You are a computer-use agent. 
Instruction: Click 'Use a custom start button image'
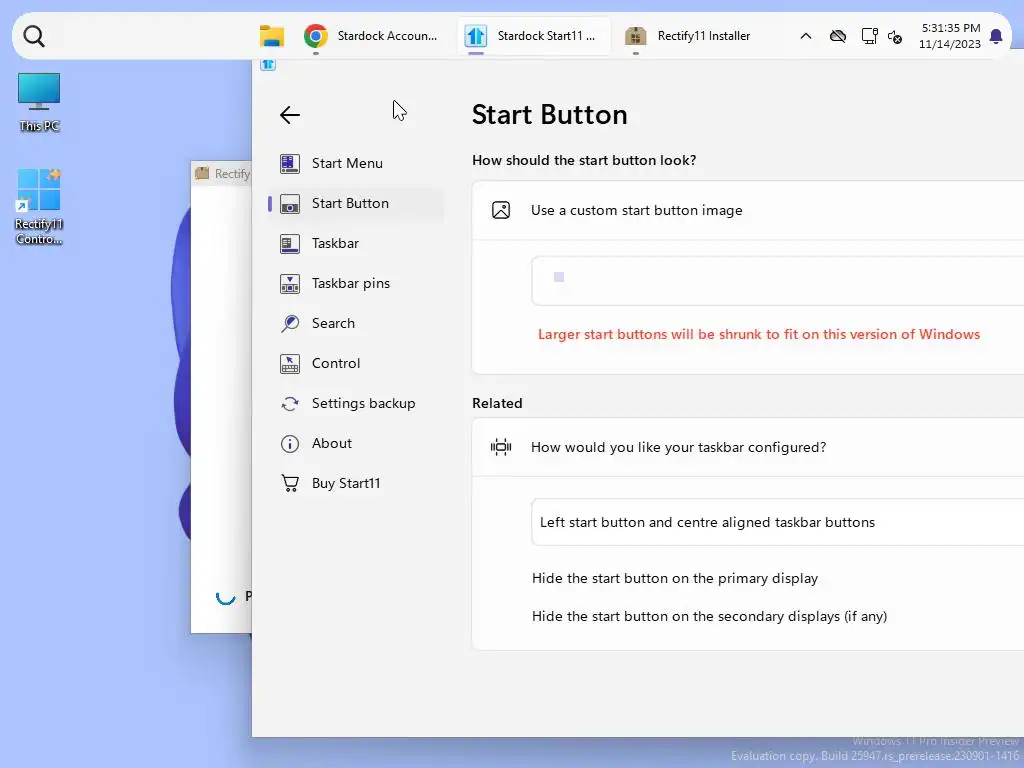click(x=637, y=210)
